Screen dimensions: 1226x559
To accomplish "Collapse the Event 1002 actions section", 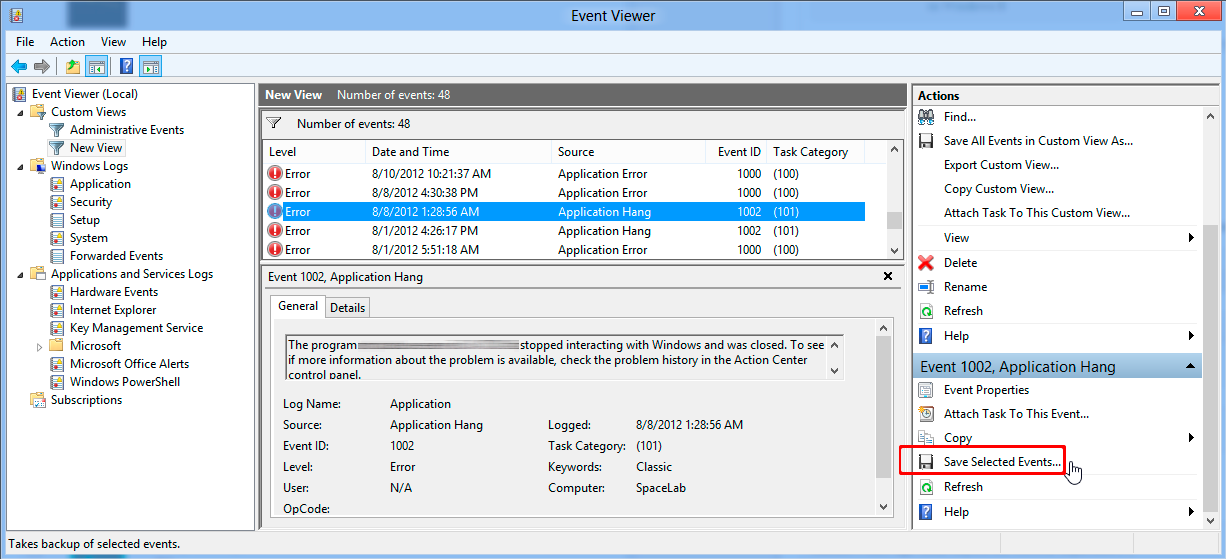I will click(x=1190, y=367).
